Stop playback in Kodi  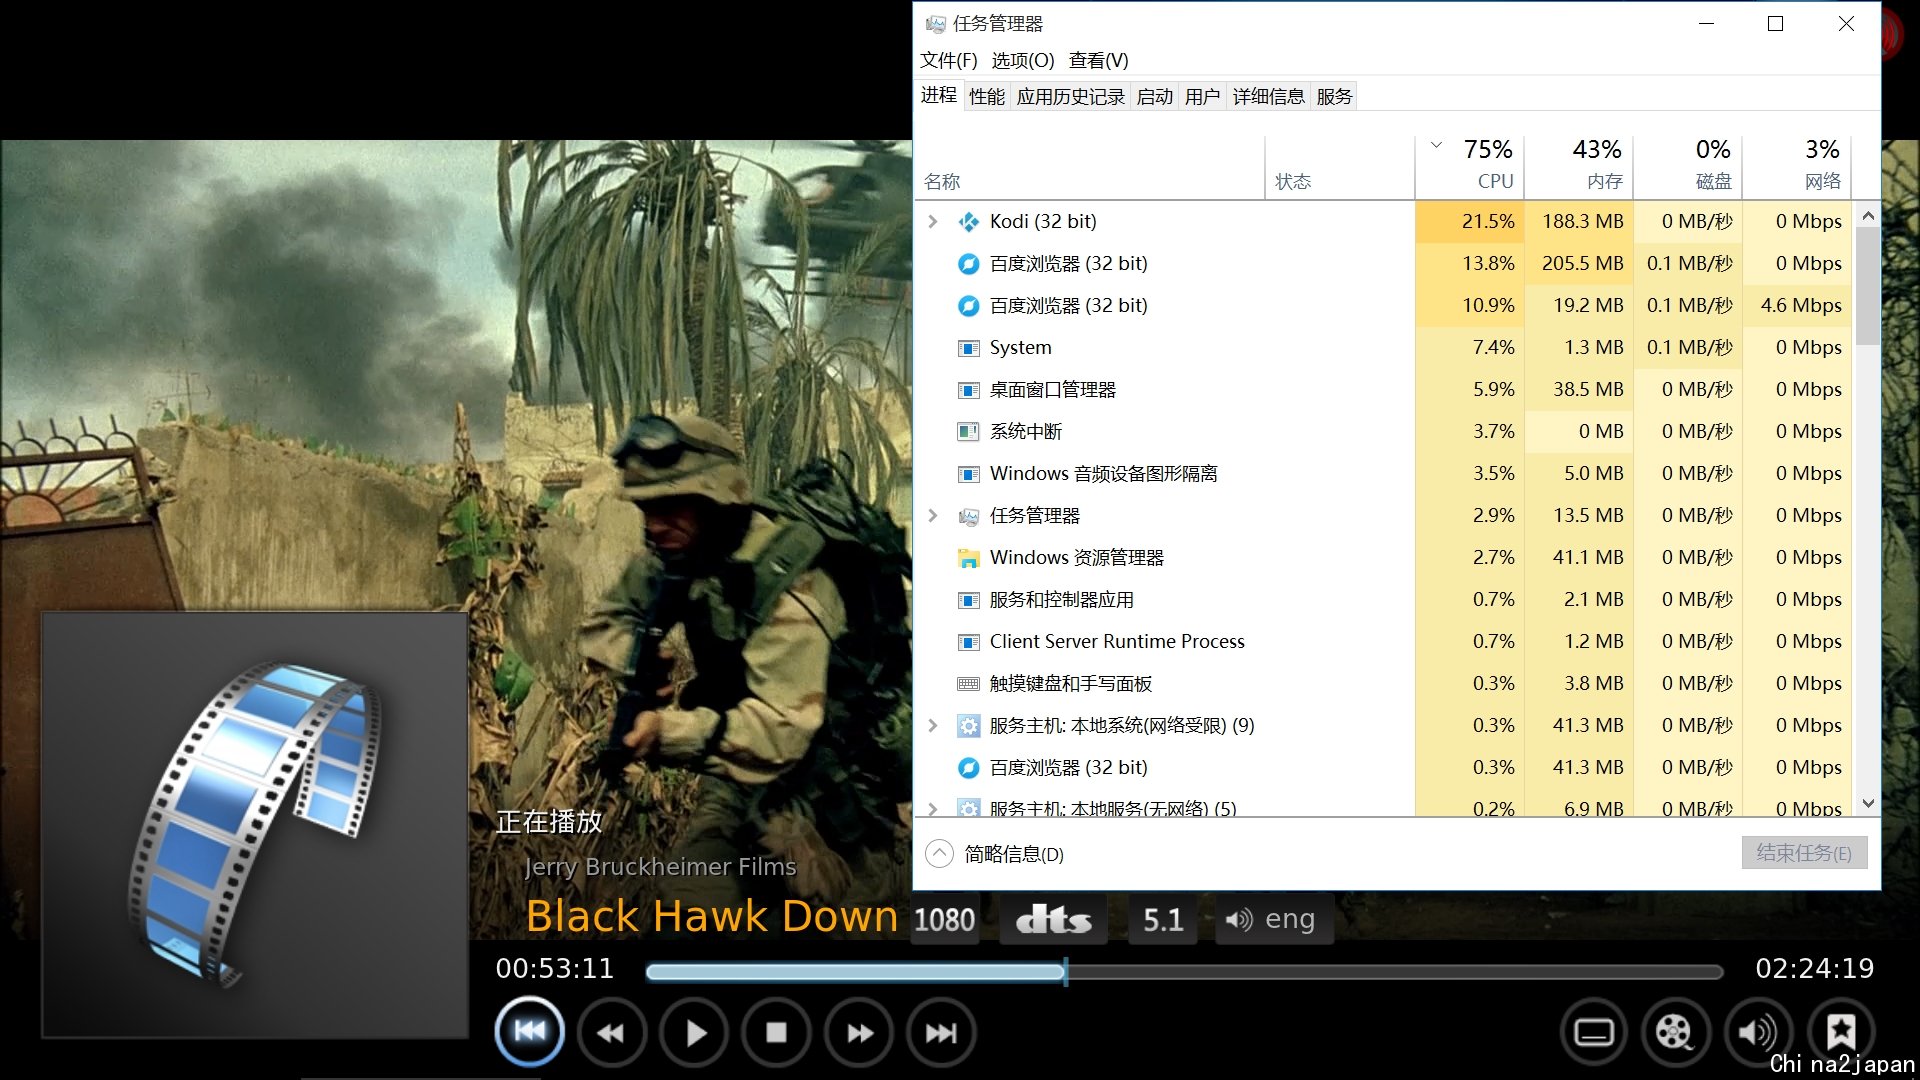coord(776,1032)
